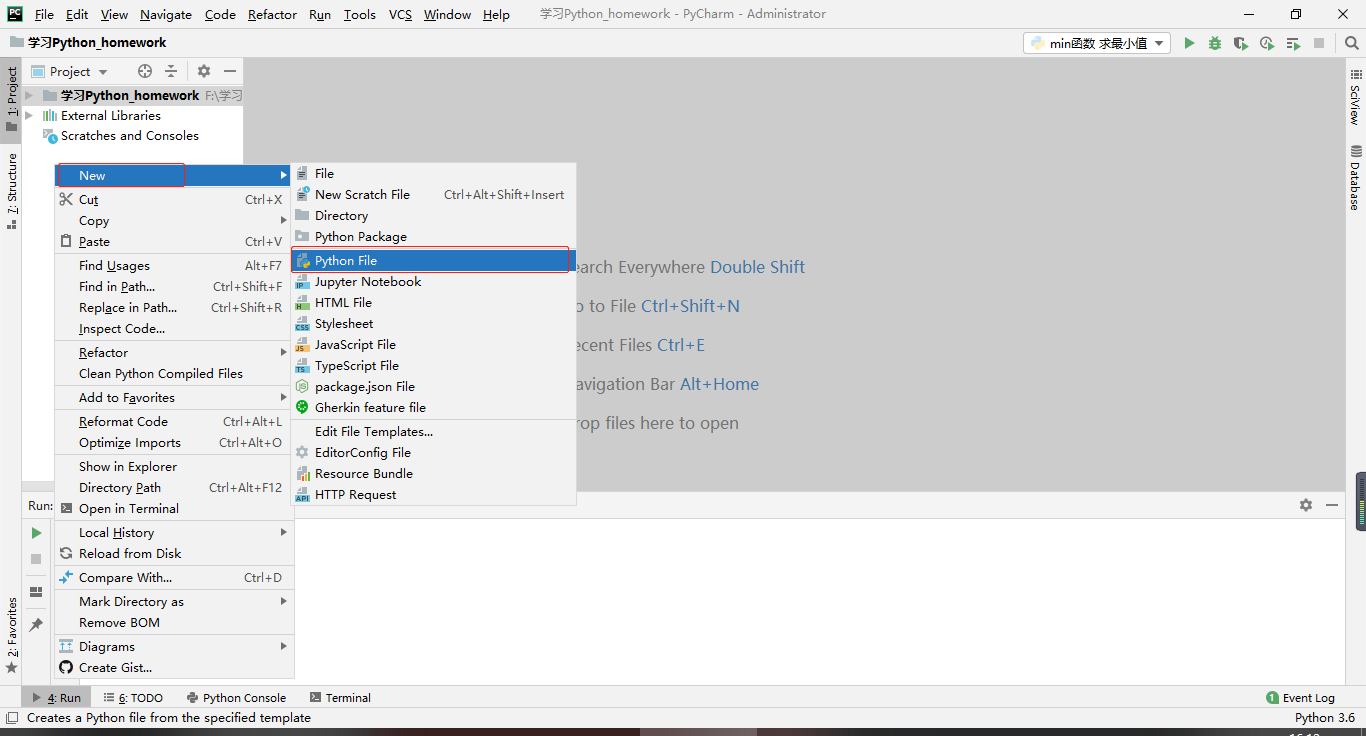Viewport: 1366px width, 736px height.
Task: Open the Refactor submenu in context menu
Action: 174,353
